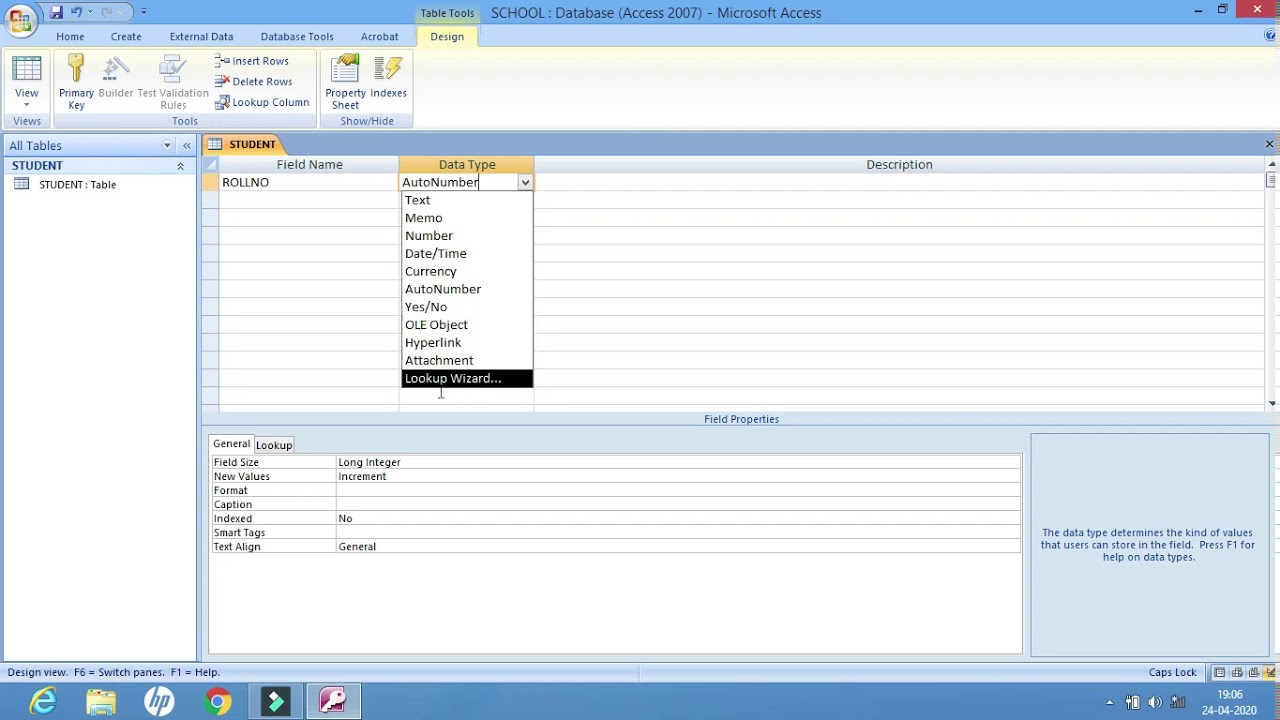
Task: Save using the Quick Access disk icon
Action: point(56,12)
